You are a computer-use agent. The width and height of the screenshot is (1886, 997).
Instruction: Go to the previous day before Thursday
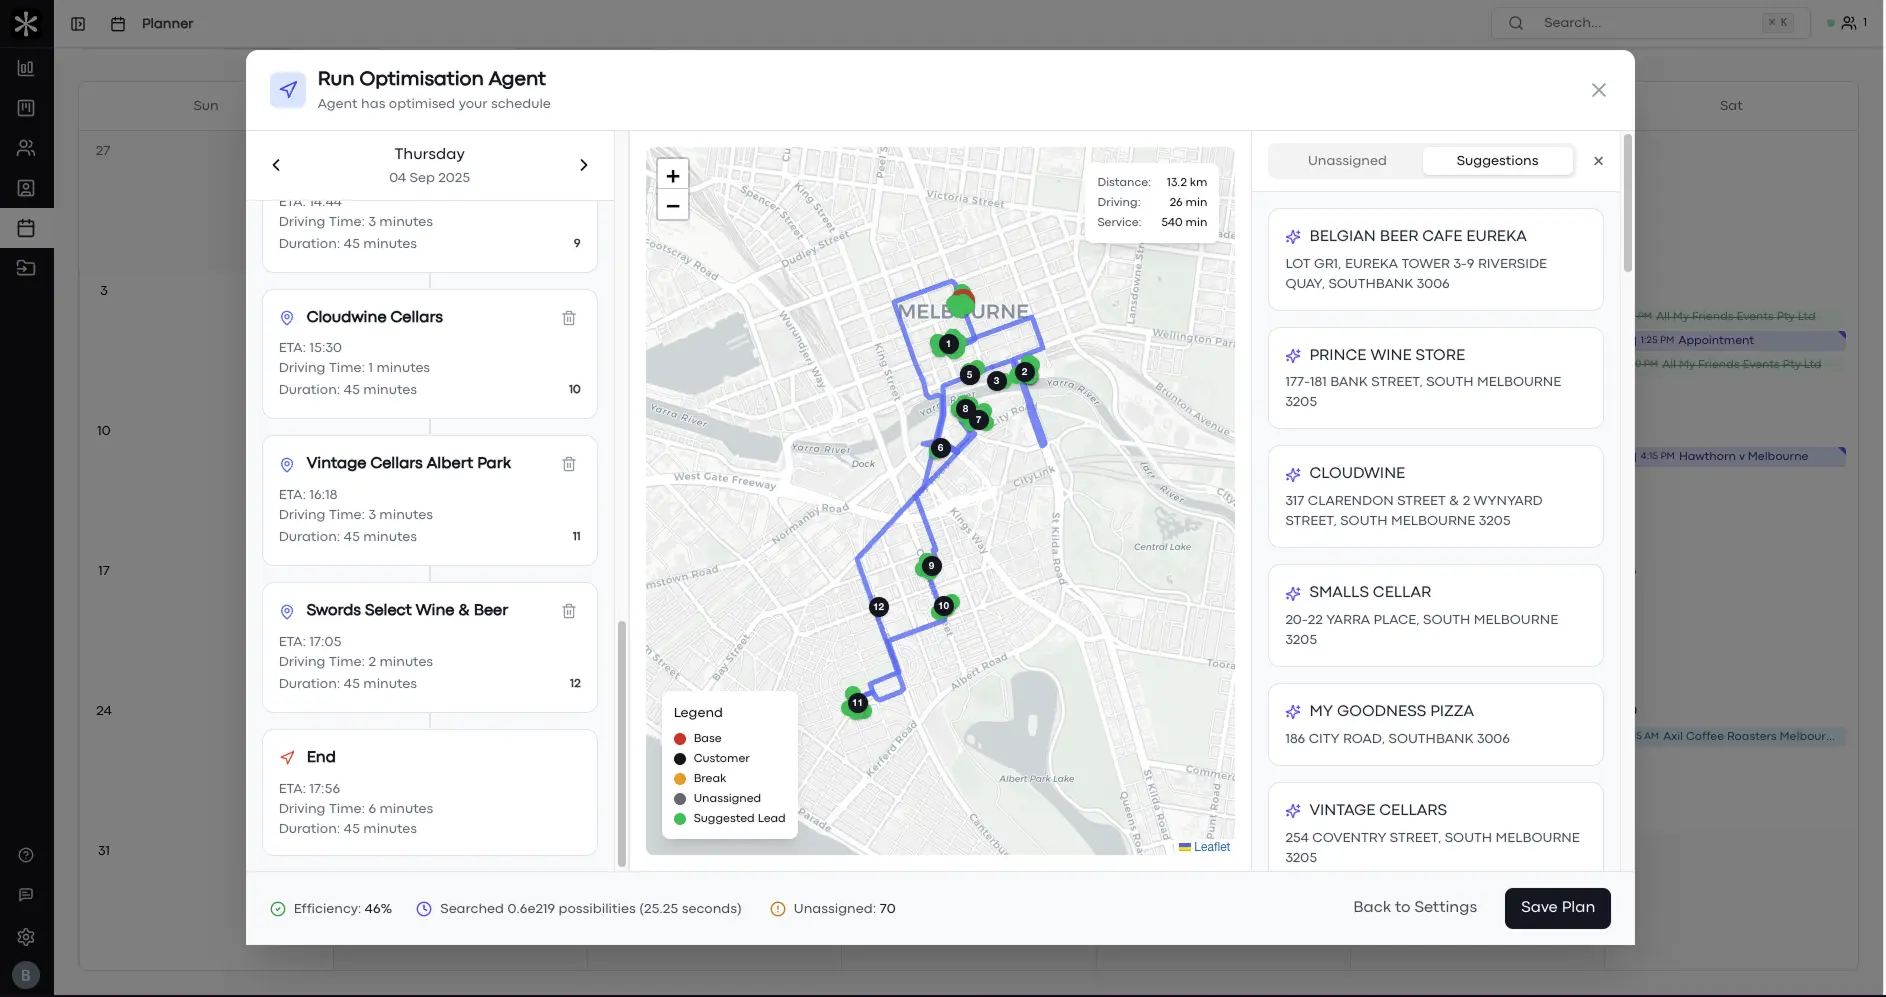click(276, 165)
